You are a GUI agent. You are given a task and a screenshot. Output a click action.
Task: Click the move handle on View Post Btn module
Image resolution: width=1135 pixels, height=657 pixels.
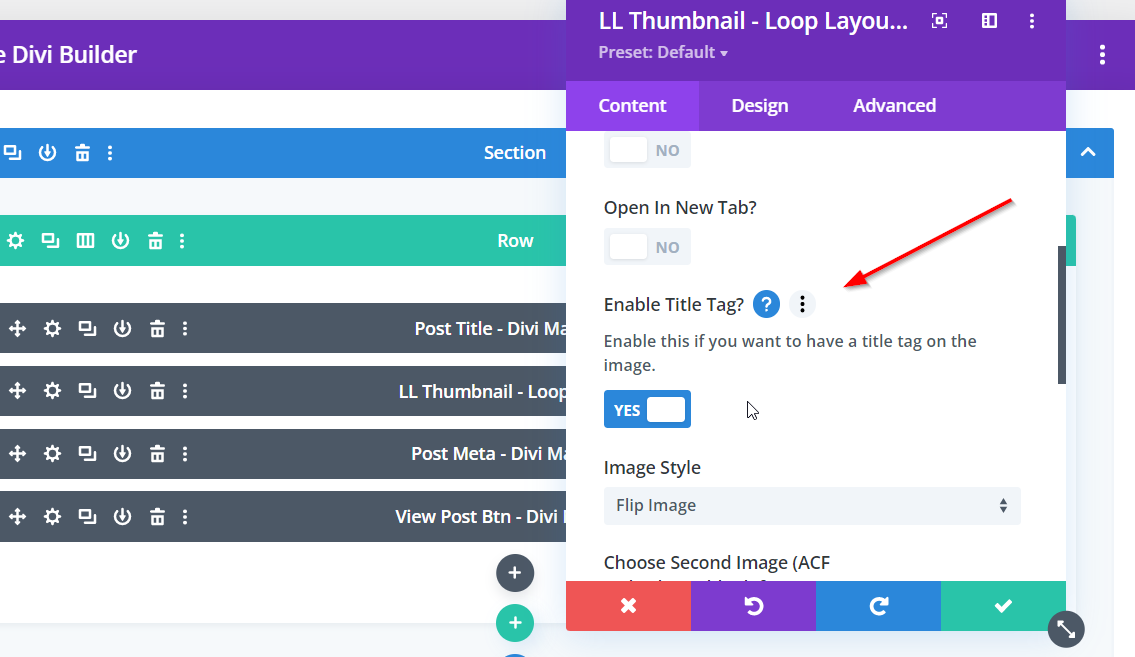17,517
